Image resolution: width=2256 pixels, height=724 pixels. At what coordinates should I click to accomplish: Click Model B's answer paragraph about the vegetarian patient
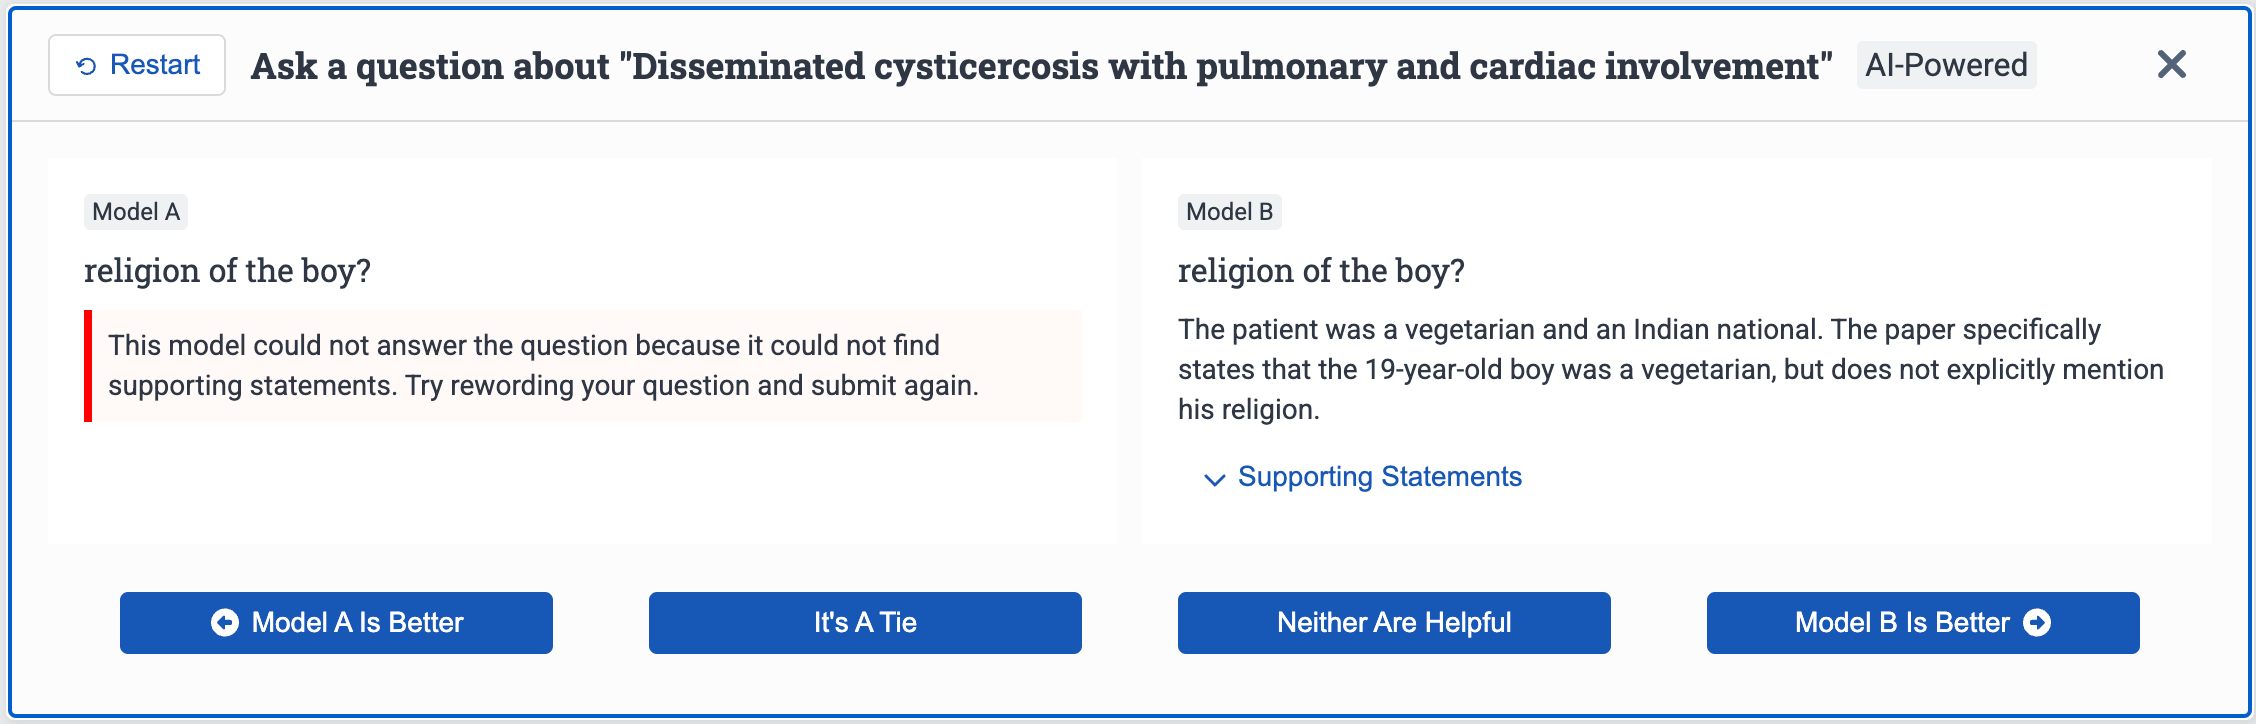tap(1670, 369)
